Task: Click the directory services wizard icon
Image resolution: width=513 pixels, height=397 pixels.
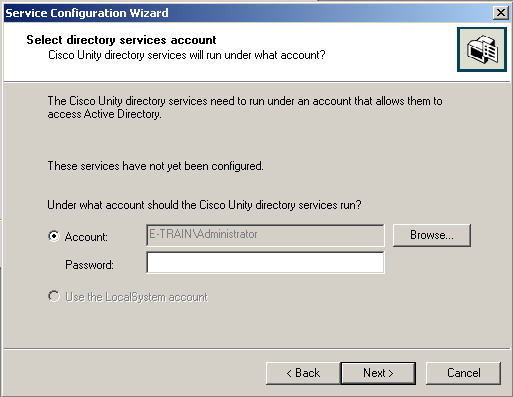Action: pyautogui.click(x=482, y=50)
